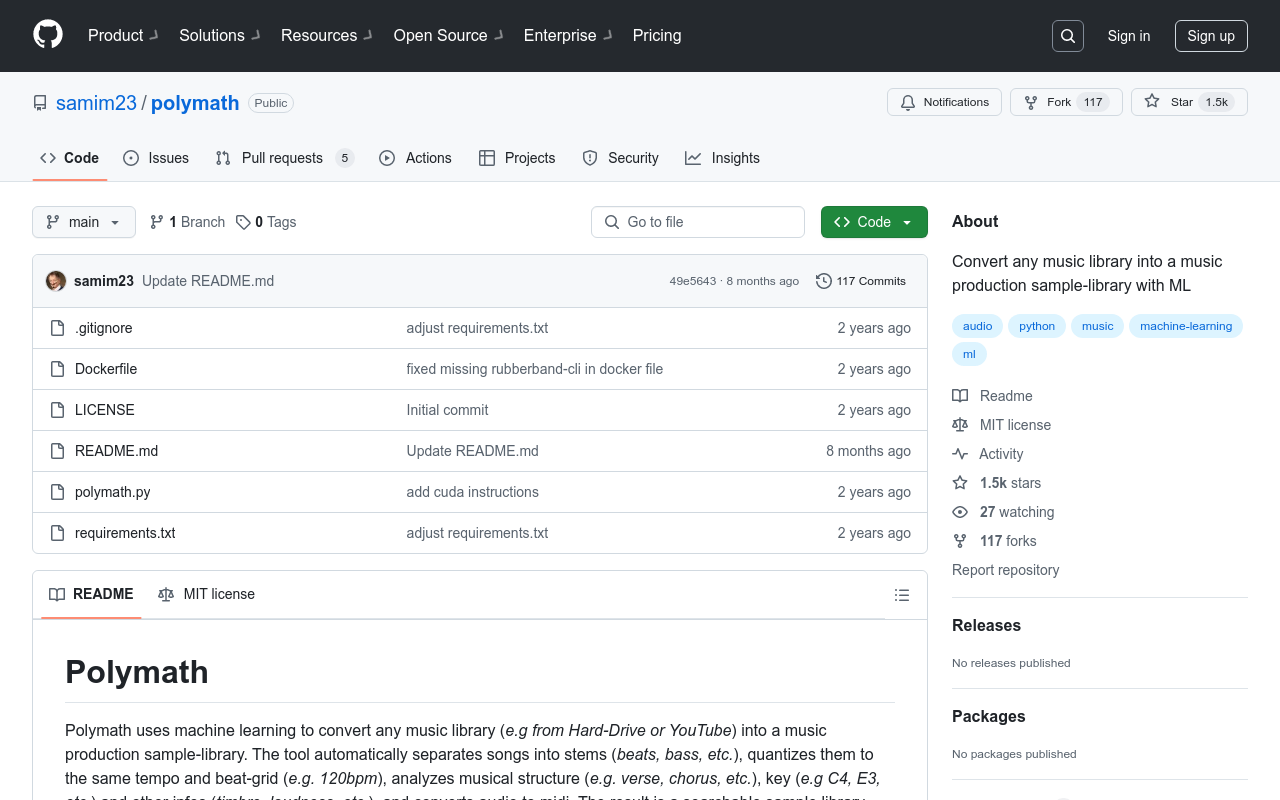Click the repository icon beside samim23
Screen dimensions: 1280x800
[40, 103]
